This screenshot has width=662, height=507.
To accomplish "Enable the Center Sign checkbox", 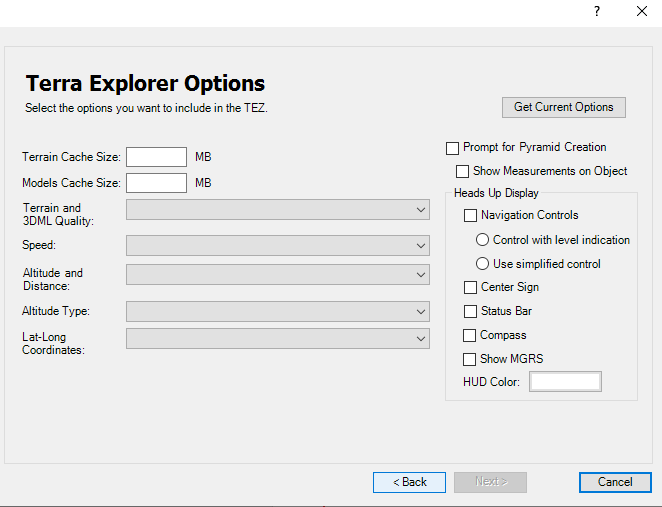I will point(470,287).
